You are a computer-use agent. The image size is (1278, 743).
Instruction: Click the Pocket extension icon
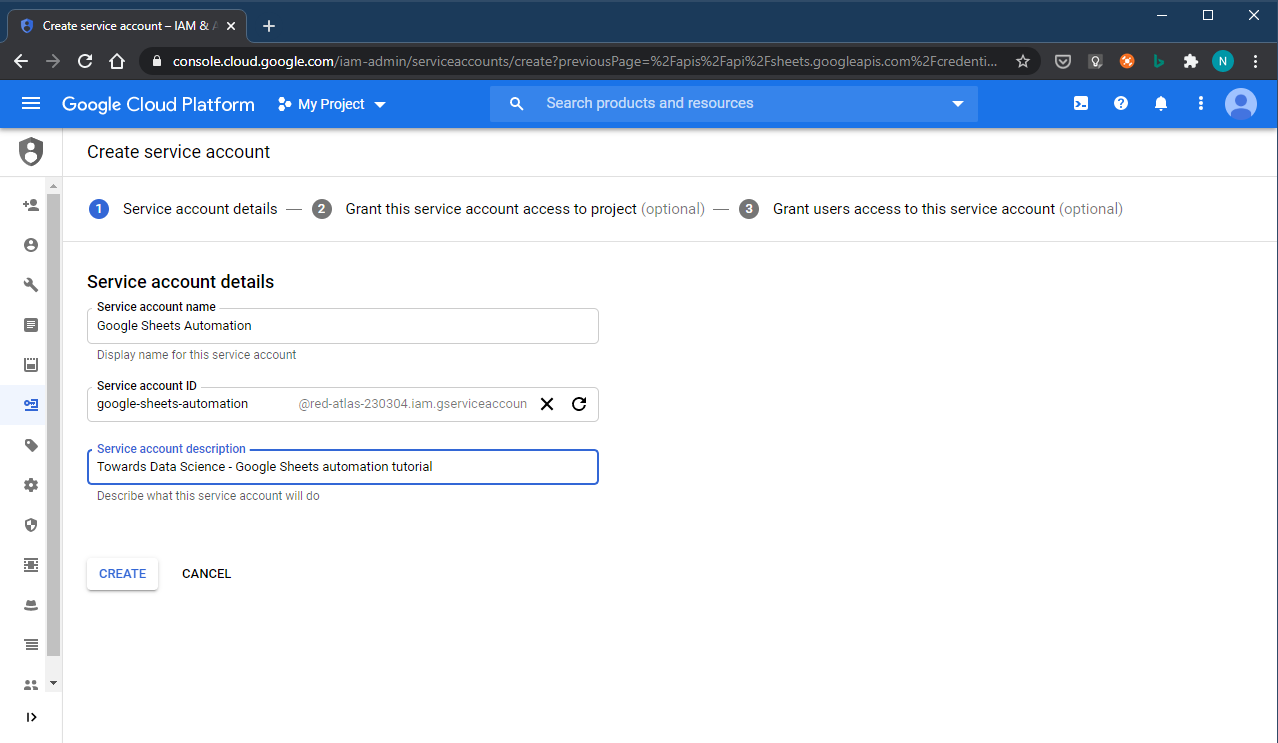(x=1063, y=61)
